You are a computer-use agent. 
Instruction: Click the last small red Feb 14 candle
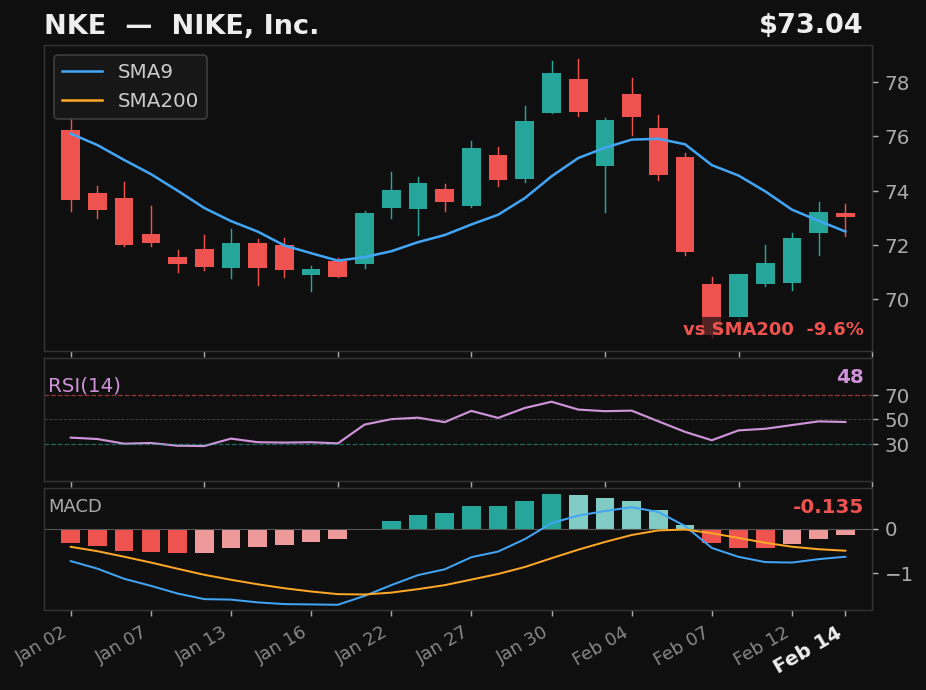846,215
